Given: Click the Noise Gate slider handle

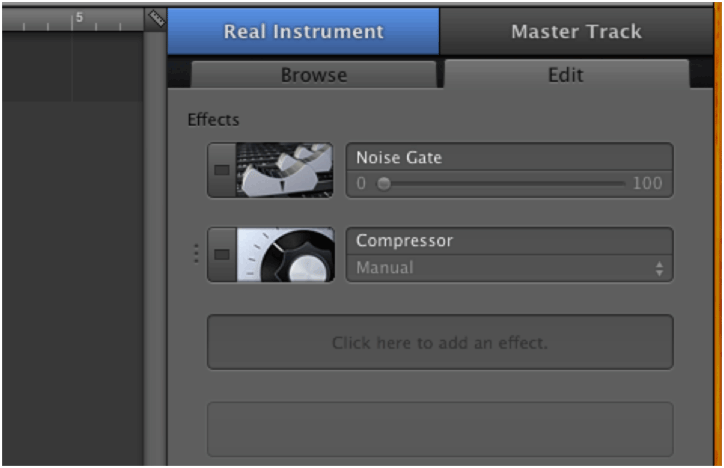Looking at the screenshot, I should tap(384, 184).
